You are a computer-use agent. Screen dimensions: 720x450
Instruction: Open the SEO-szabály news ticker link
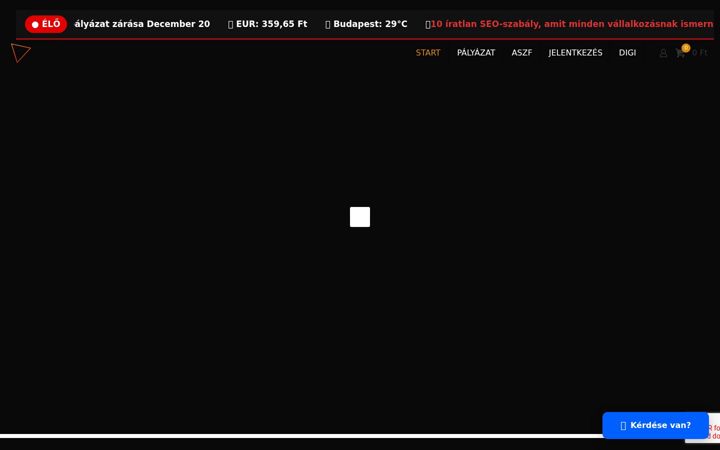pyautogui.click(x=572, y=24)
